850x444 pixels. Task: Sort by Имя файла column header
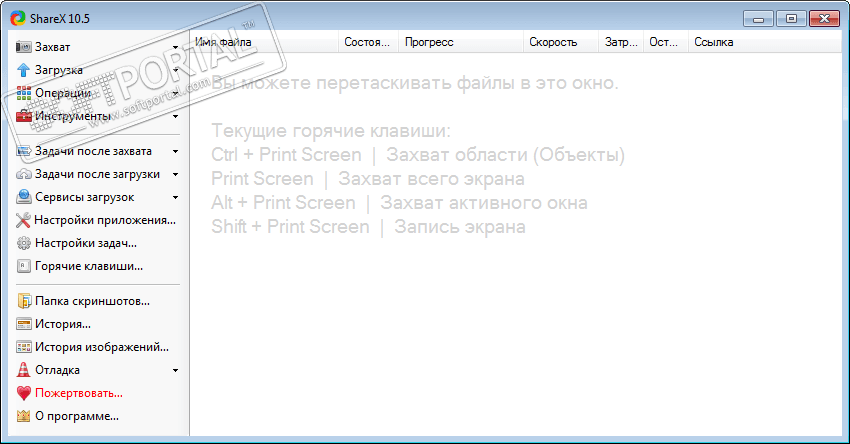pos(264,42)
